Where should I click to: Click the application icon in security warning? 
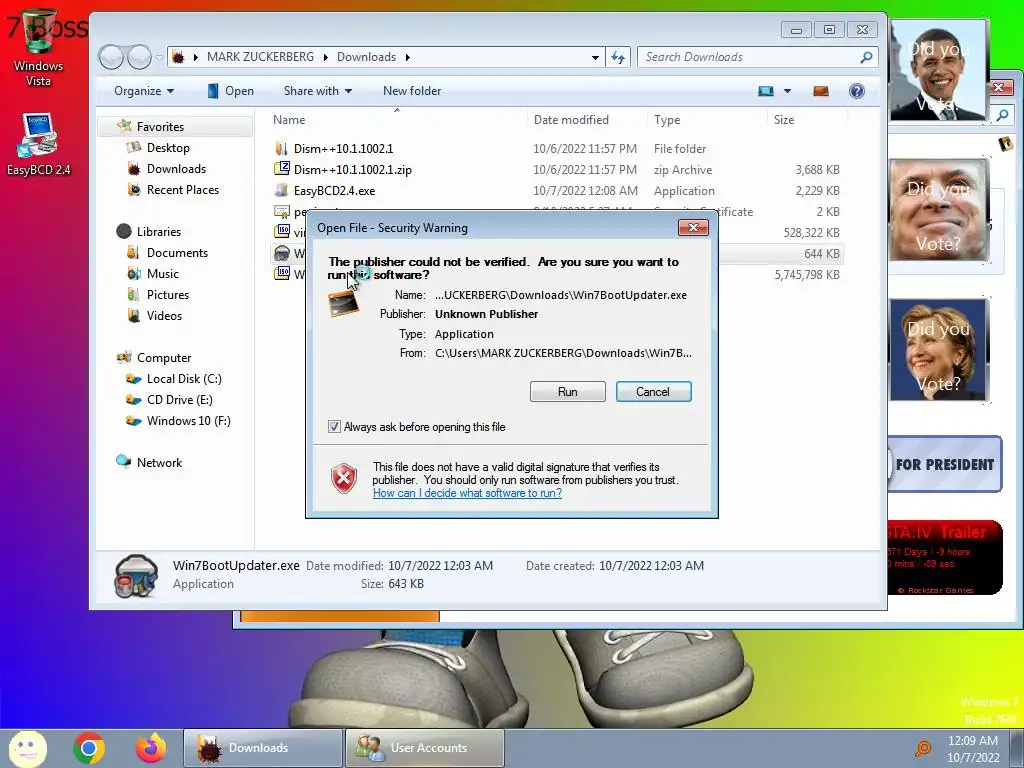pyautogui.click(x=344, y=304)
